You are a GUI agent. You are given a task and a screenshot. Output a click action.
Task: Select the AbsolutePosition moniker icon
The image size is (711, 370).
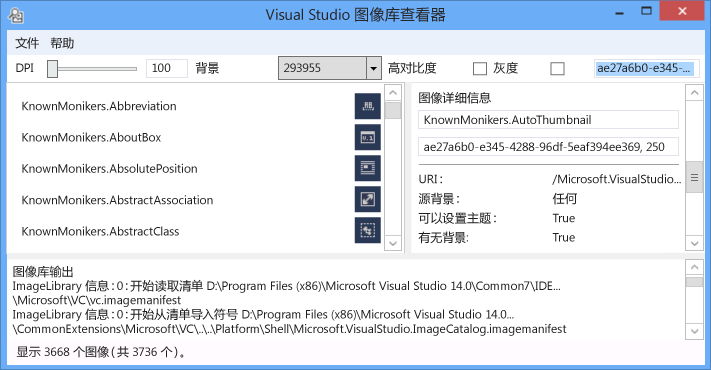[367, 168]
